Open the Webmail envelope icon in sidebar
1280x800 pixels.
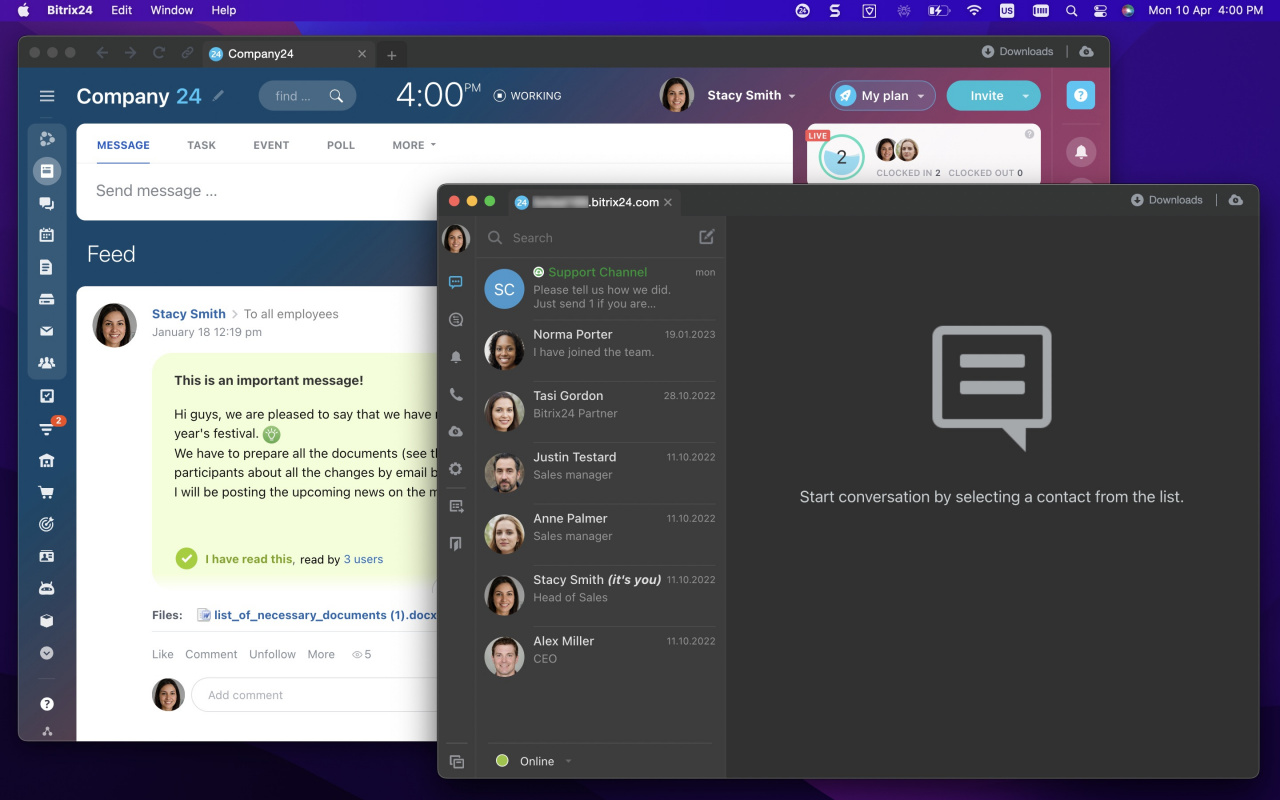(47, 331)
